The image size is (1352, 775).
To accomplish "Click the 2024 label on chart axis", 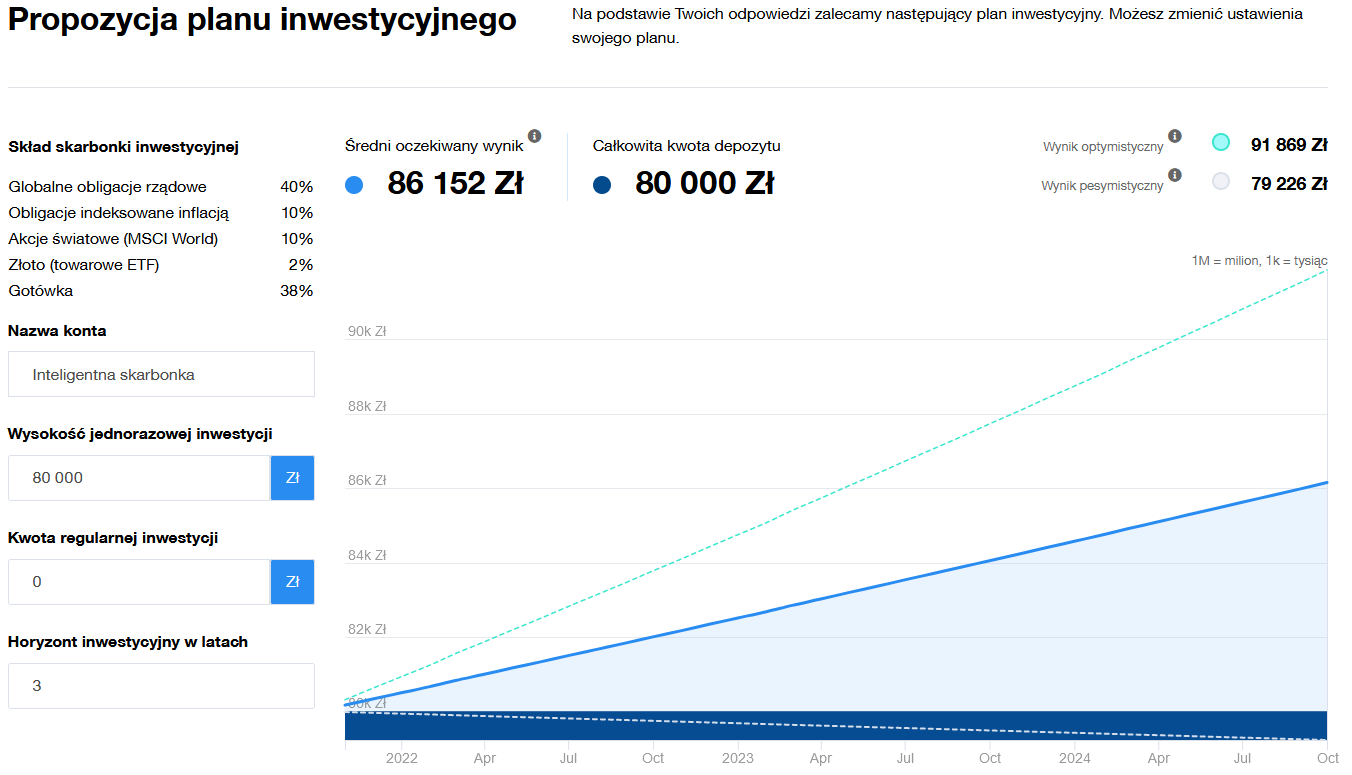I will coord(1075,758).
